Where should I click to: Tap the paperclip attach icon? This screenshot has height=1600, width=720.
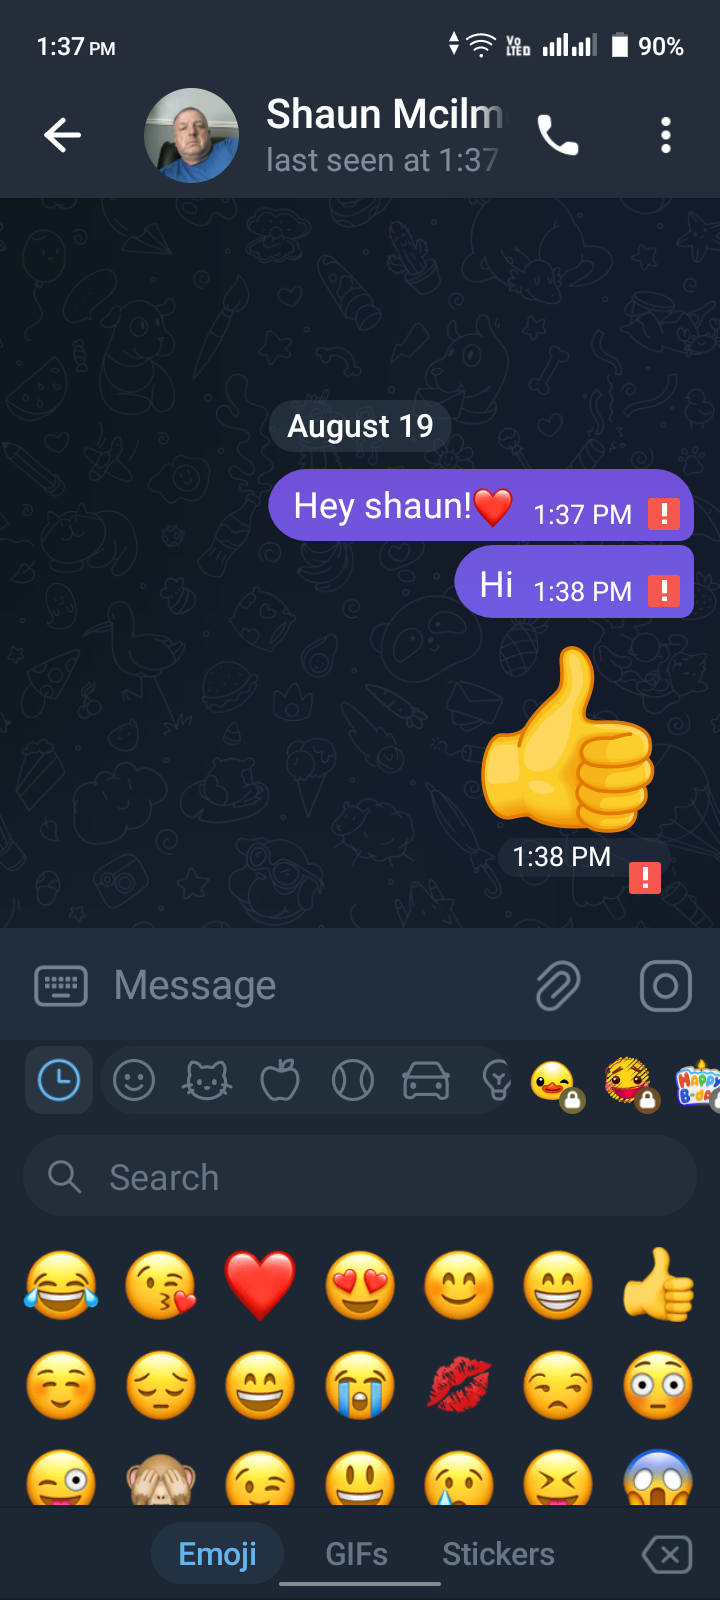558,986
